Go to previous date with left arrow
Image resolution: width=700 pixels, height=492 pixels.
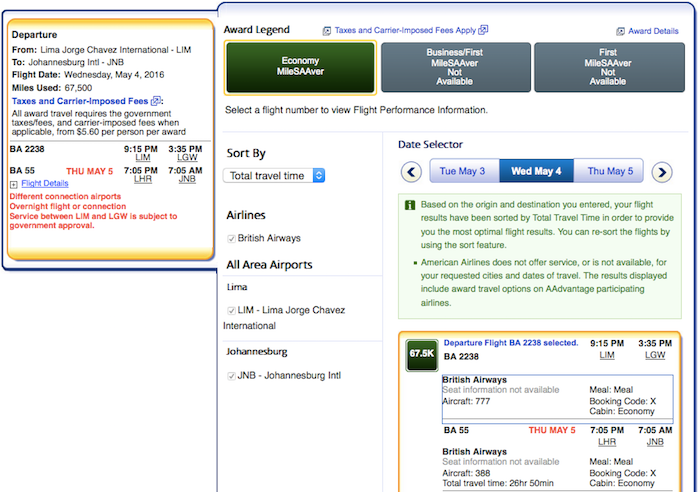point(411,172)
